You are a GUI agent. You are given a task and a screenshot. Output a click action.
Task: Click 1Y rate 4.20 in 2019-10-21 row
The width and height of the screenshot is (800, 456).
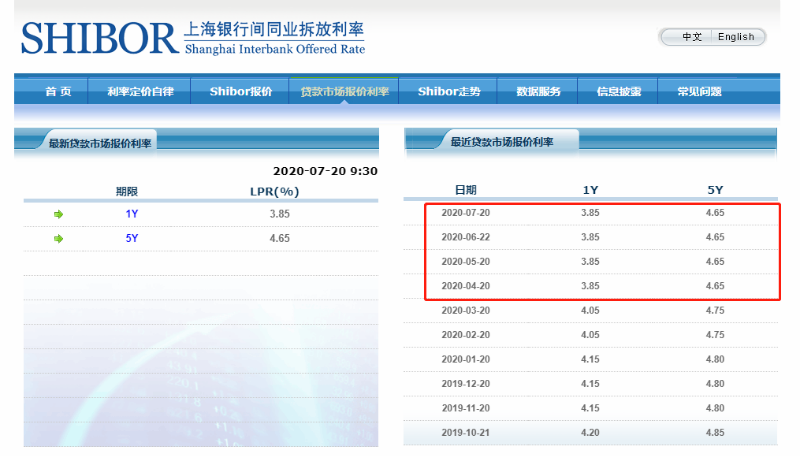[x=590, y=433]
